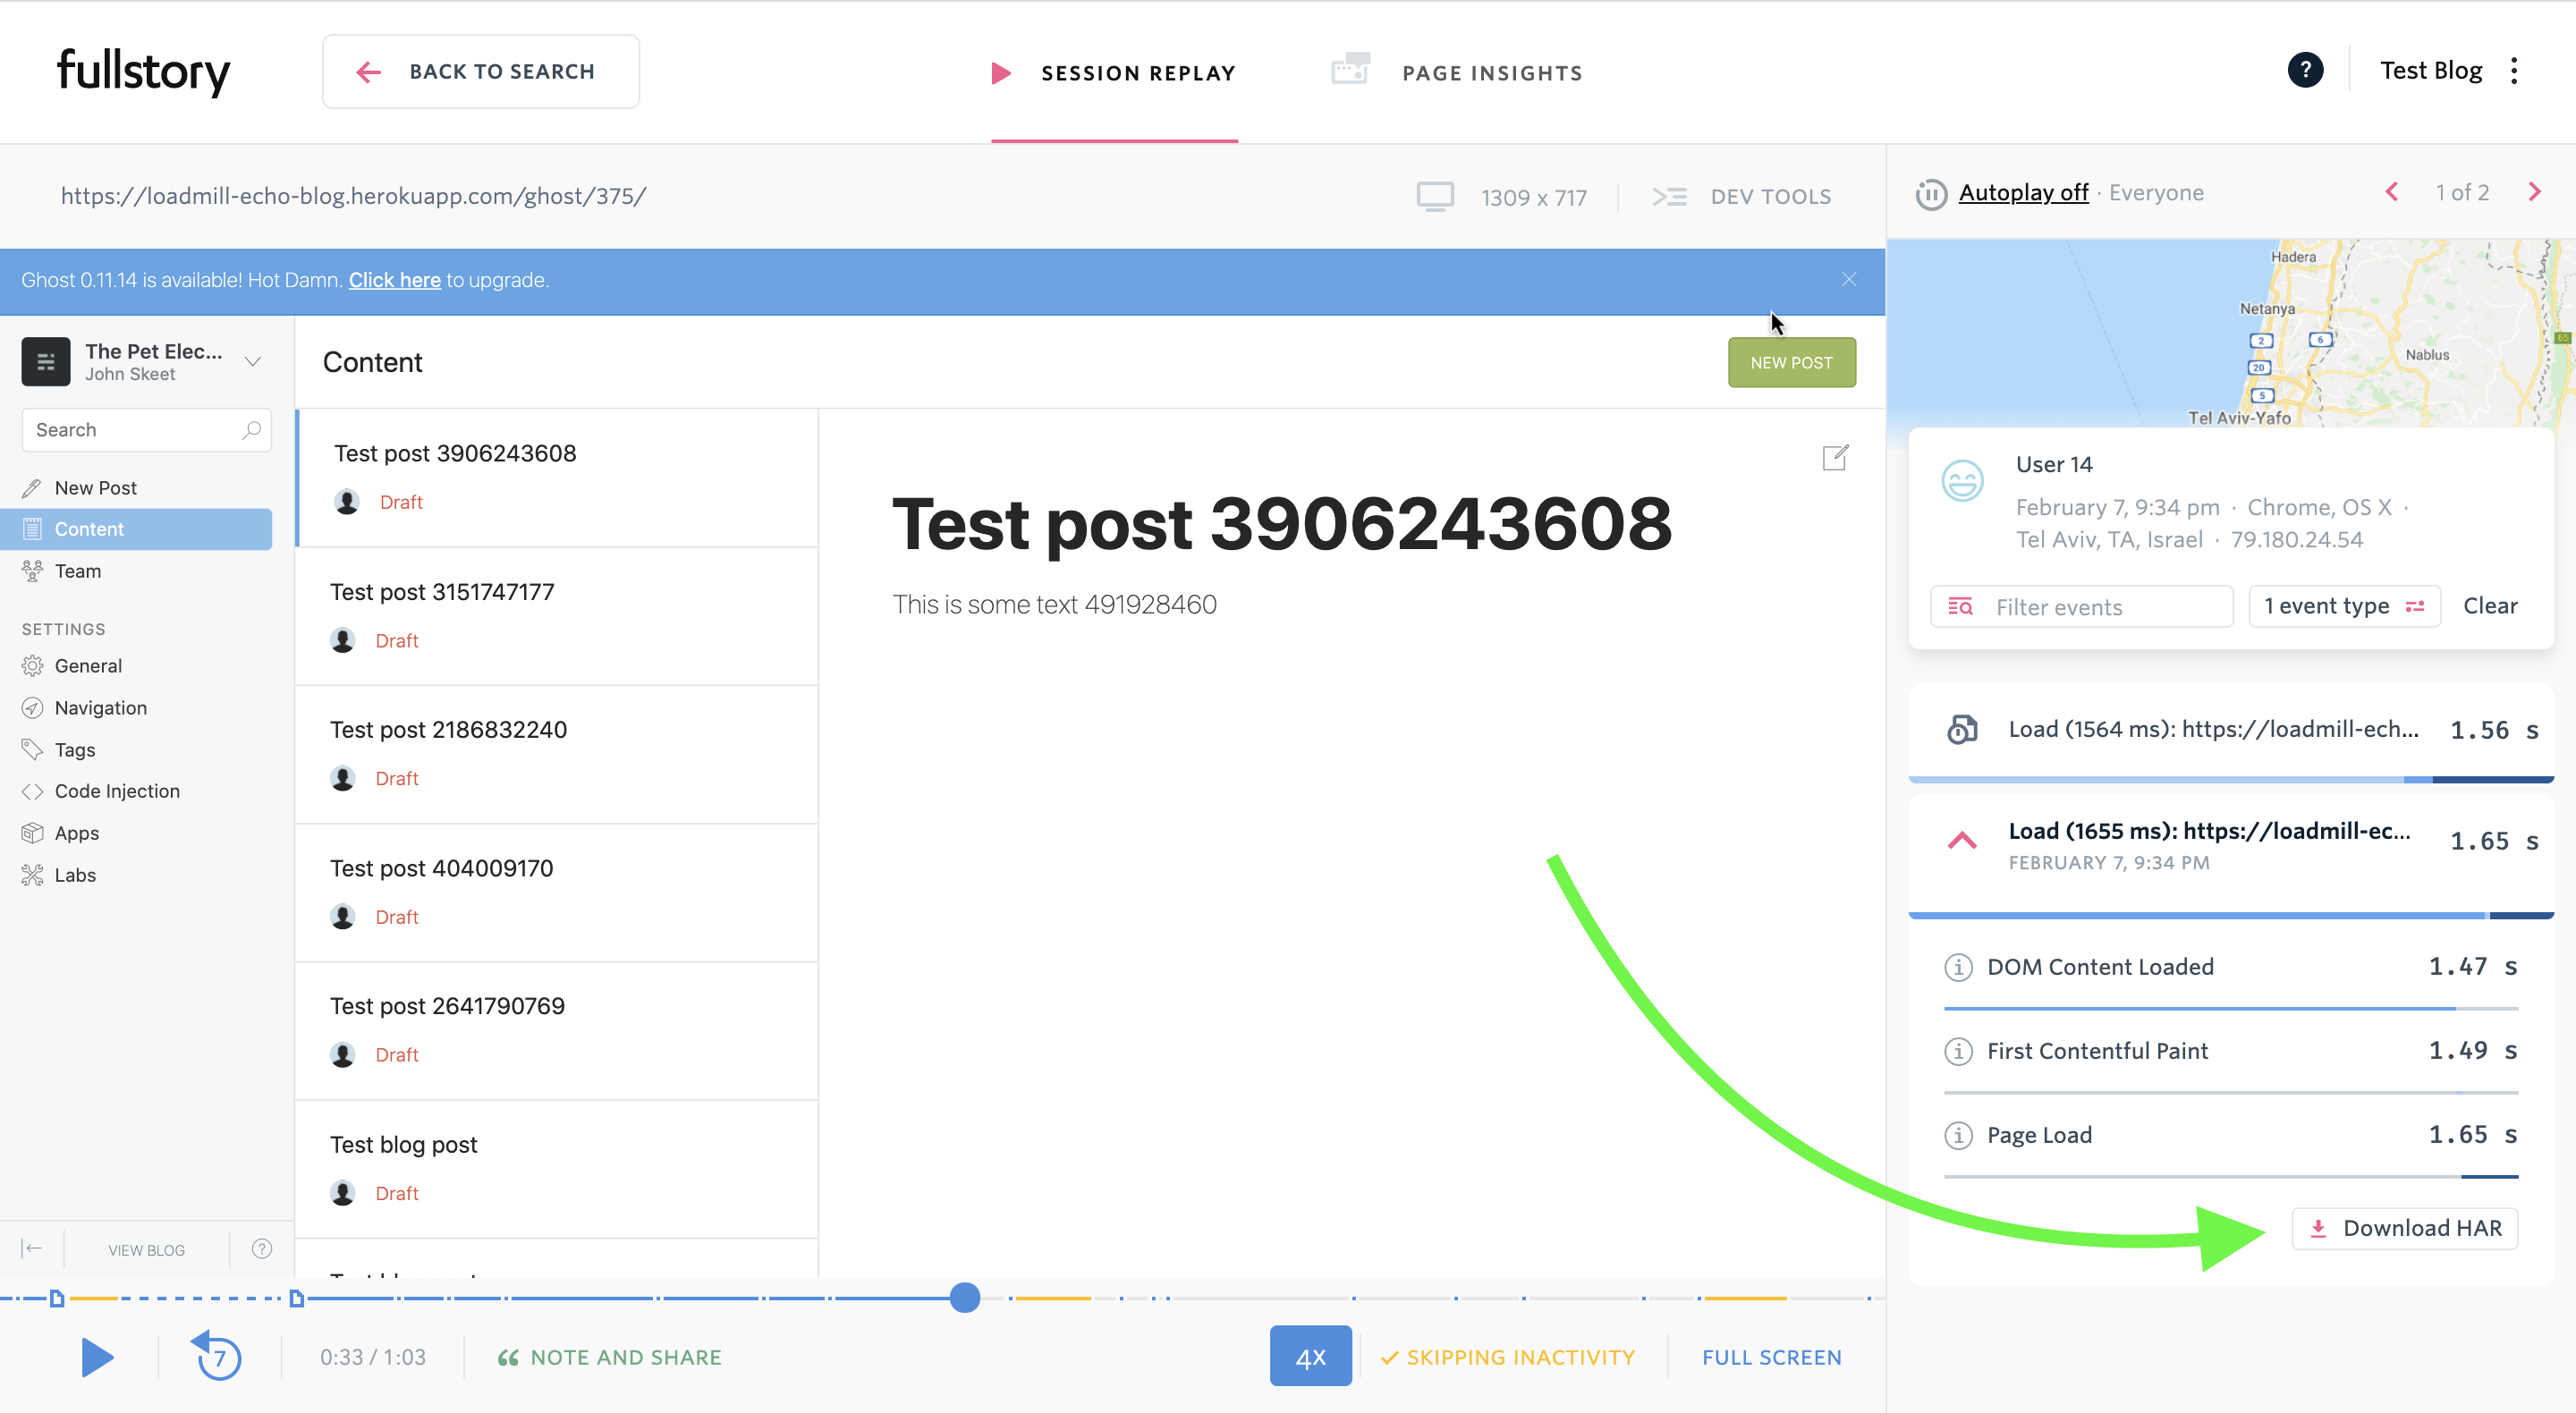This screenshot has width=2576, height=1413.
Task: Open Apps settings
Action: (x=77, y=833)
